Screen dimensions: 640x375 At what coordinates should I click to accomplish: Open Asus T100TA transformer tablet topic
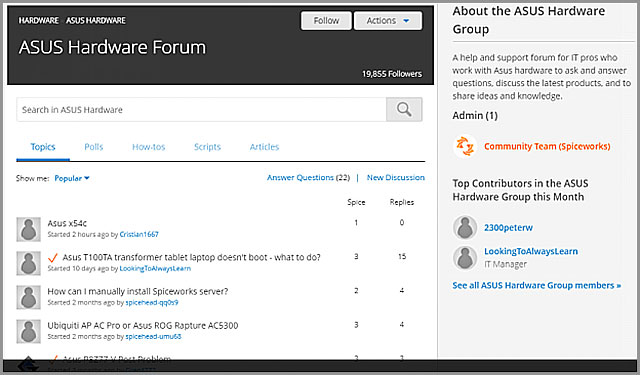191,257
